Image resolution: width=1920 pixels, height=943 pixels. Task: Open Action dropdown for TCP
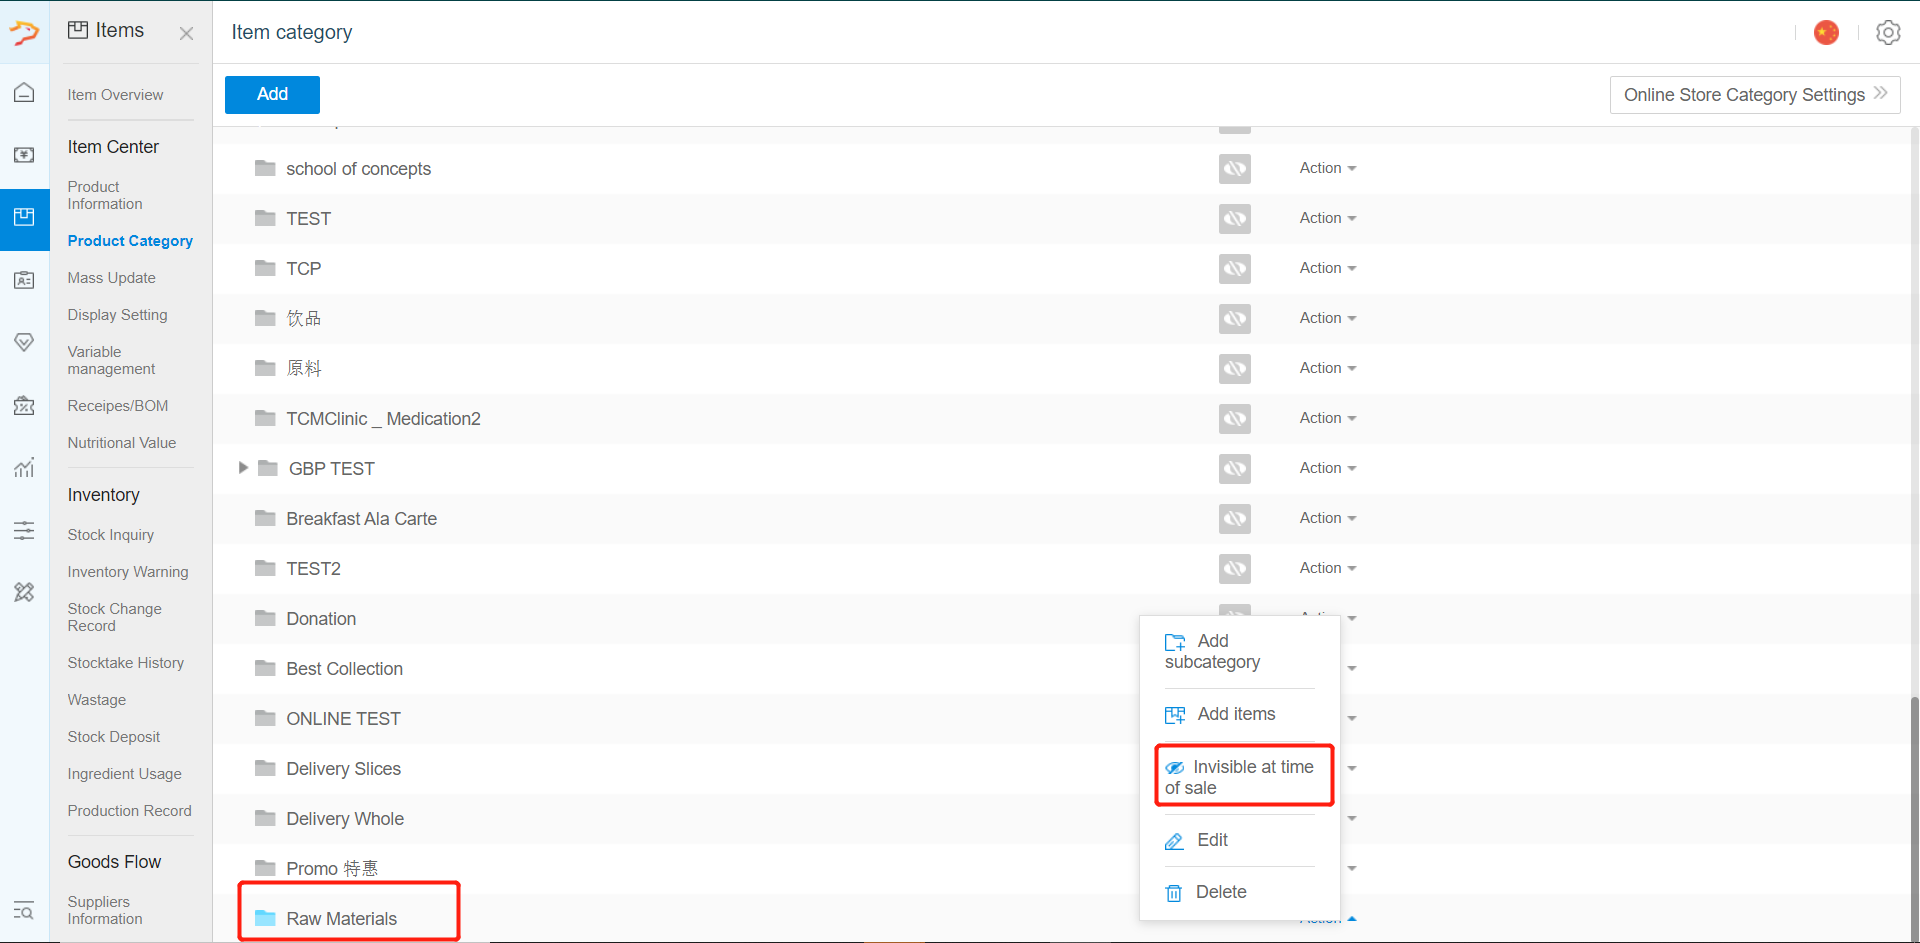[1327, 268]
